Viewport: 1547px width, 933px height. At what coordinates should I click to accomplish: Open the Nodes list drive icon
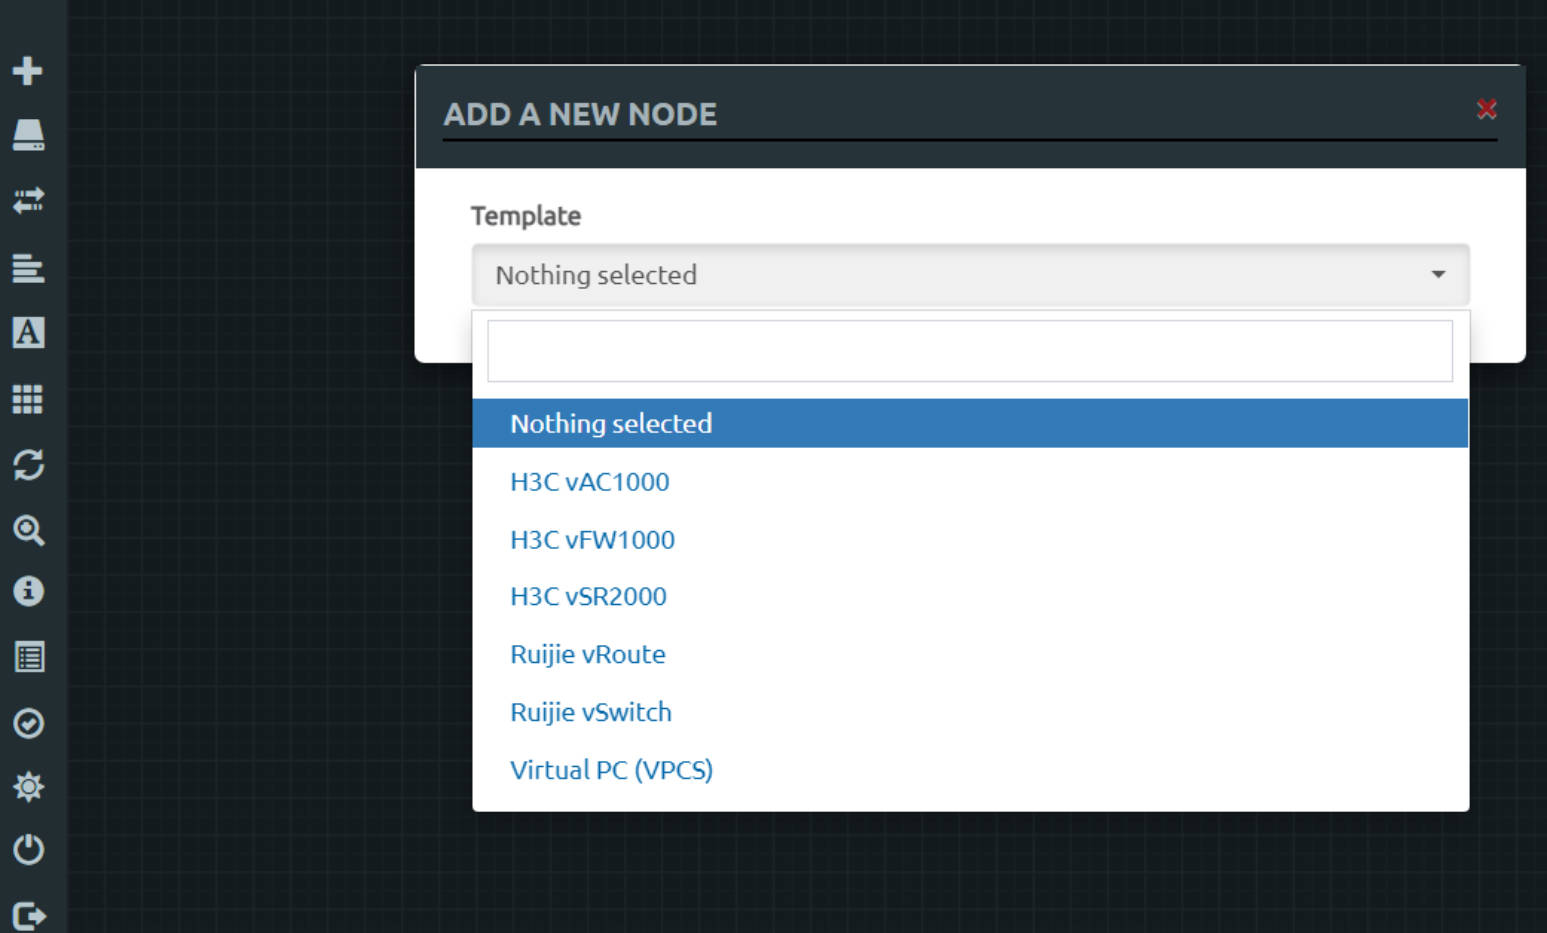(x=28, y=135)
